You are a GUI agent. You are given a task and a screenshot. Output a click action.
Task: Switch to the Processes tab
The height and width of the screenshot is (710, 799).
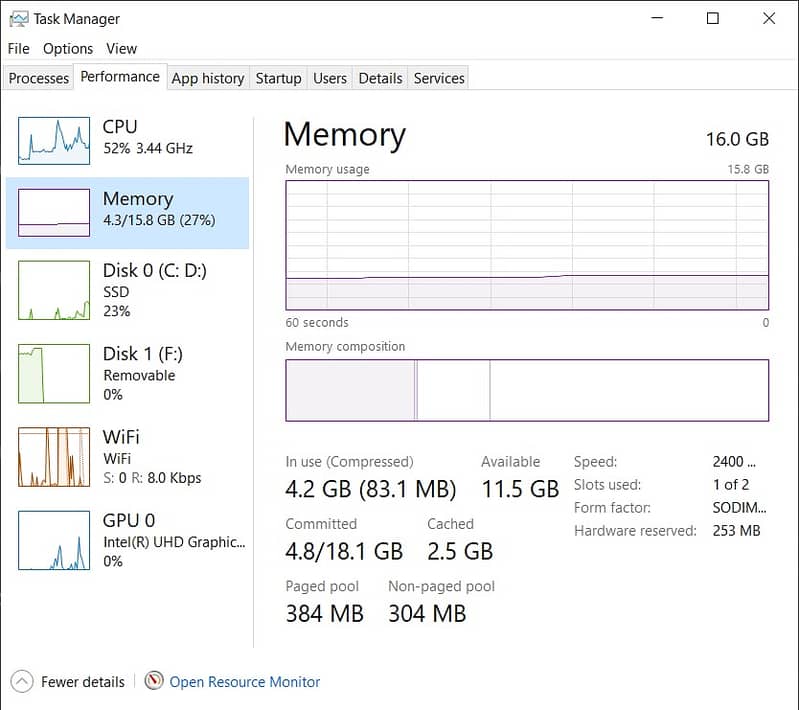[39, 78]
